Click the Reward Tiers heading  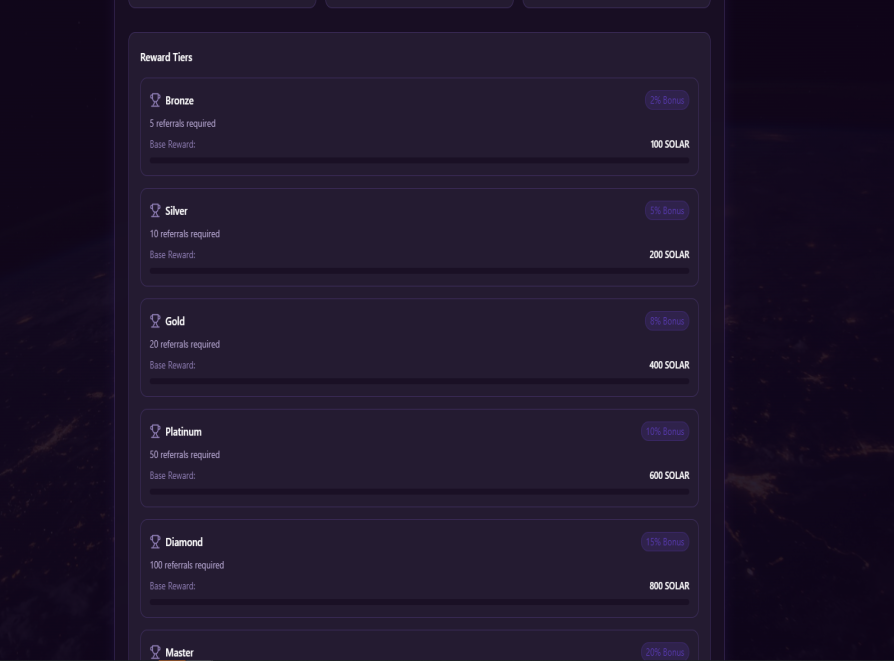click(x=166, y=58)
